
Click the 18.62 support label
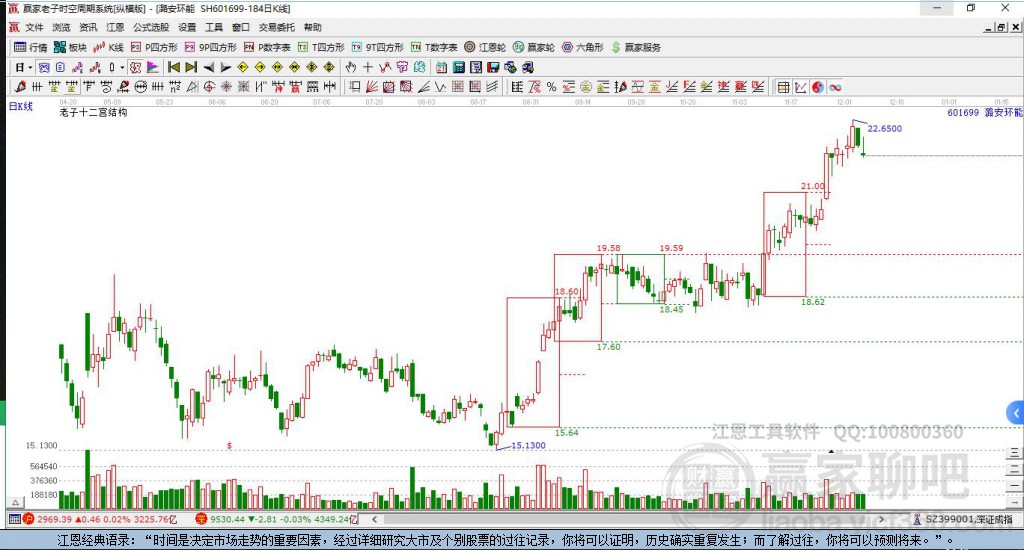coord(812,302)
